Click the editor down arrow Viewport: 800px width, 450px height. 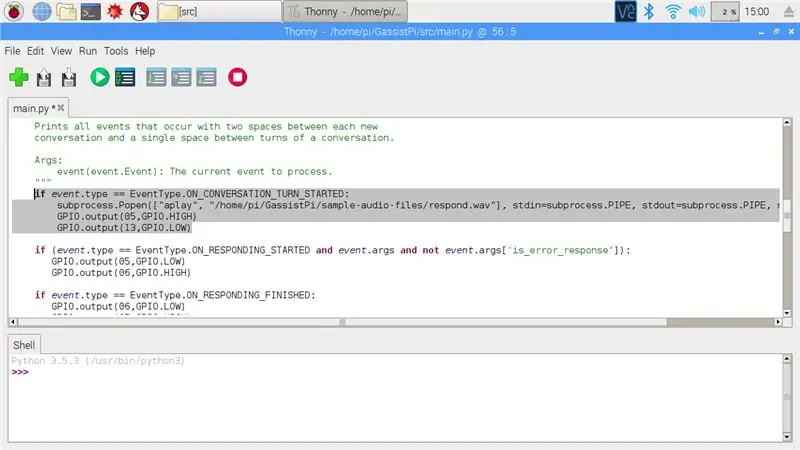coord(787,313)
